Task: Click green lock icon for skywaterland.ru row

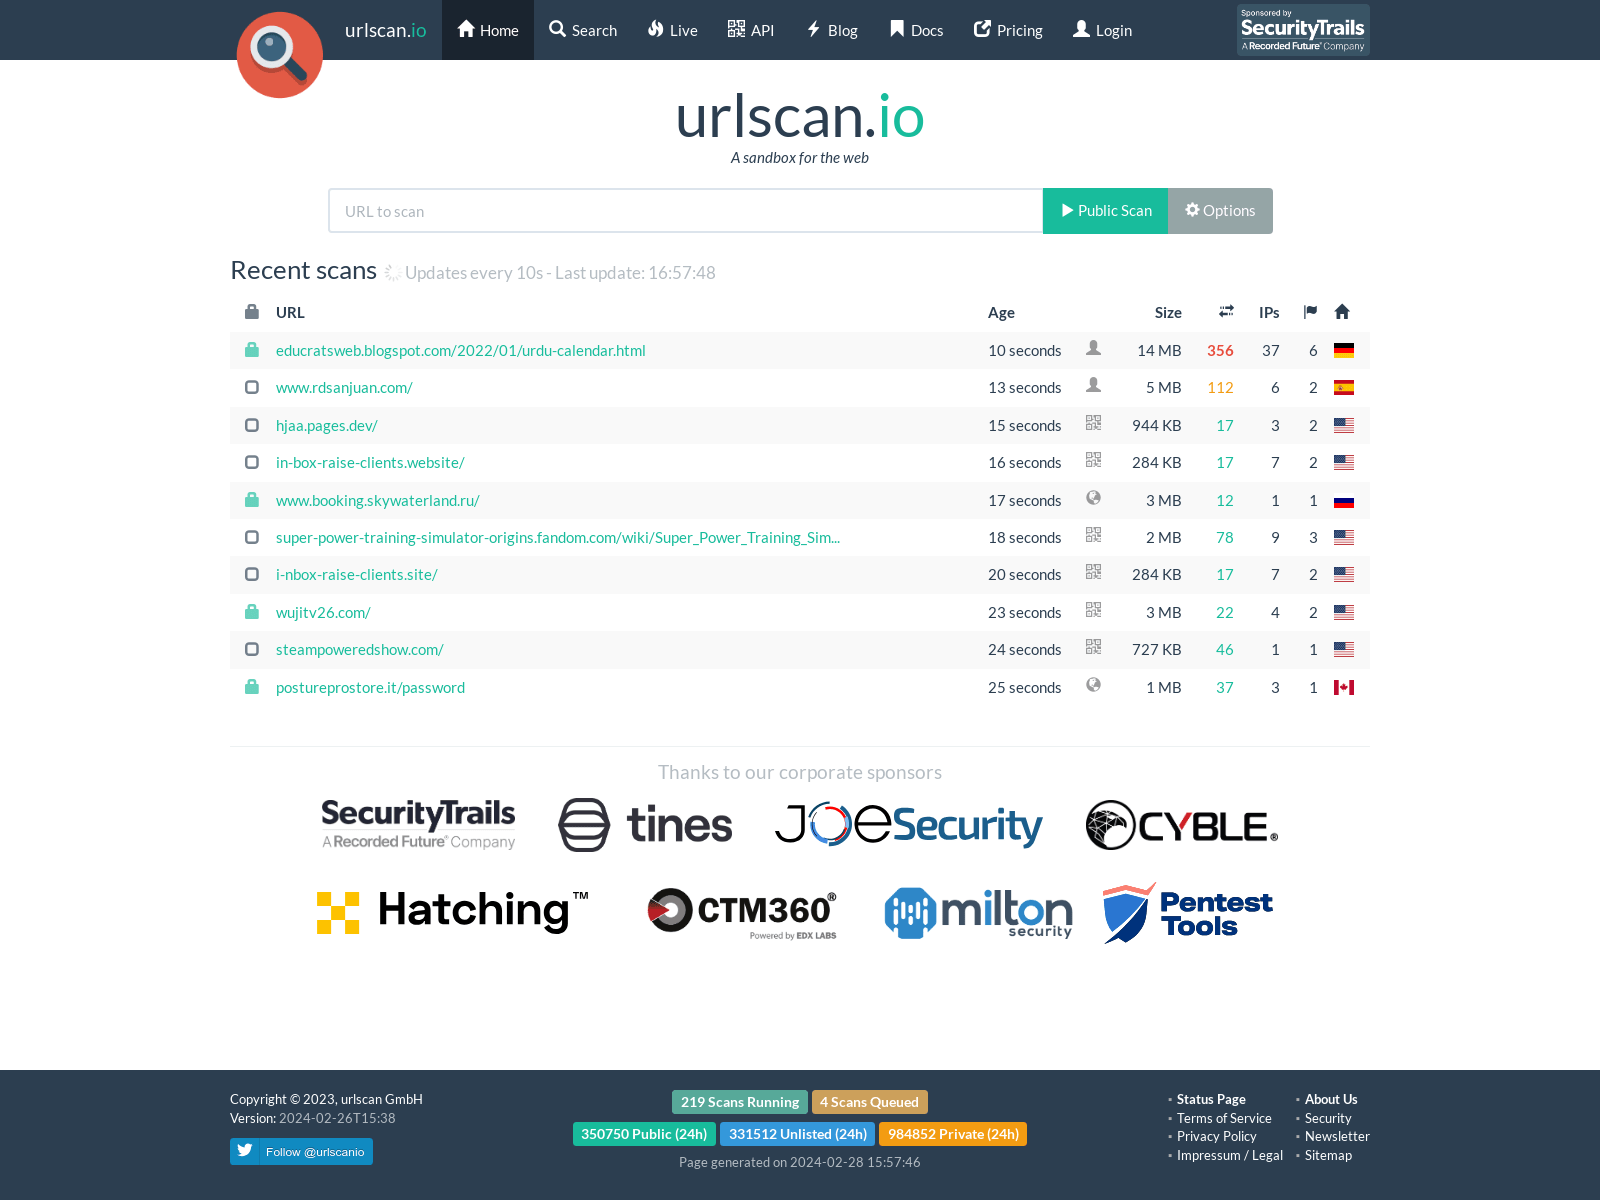Action: pyautogui.click(x=252, y=500)
